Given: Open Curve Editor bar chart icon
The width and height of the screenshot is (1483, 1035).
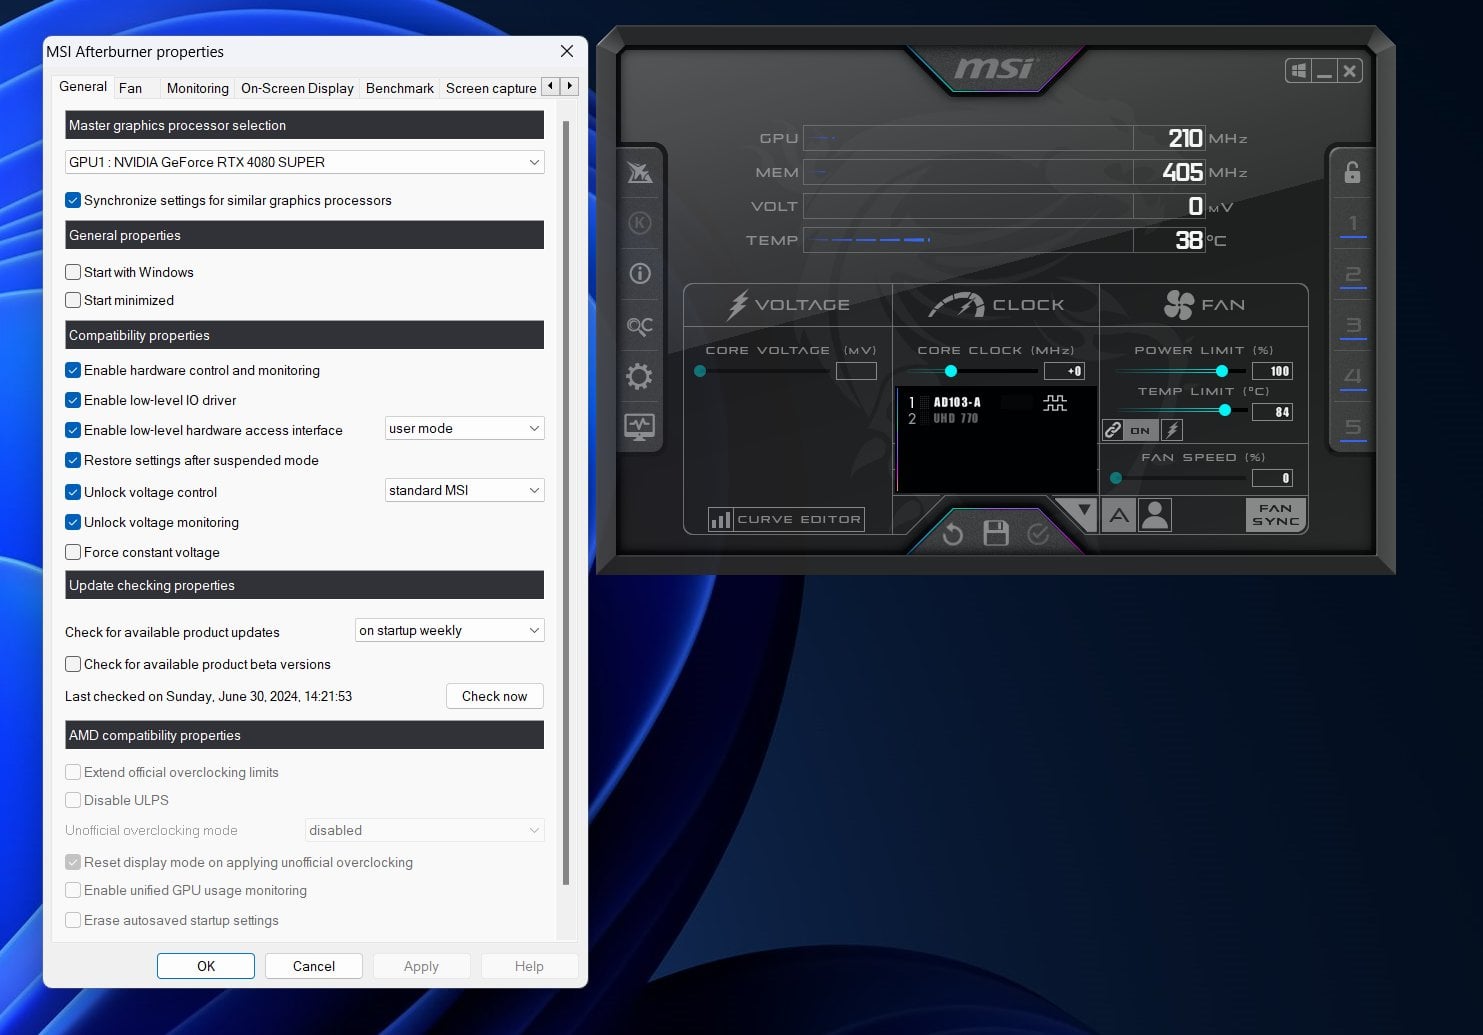Looking at the screenshot, I should coord(720,519).
